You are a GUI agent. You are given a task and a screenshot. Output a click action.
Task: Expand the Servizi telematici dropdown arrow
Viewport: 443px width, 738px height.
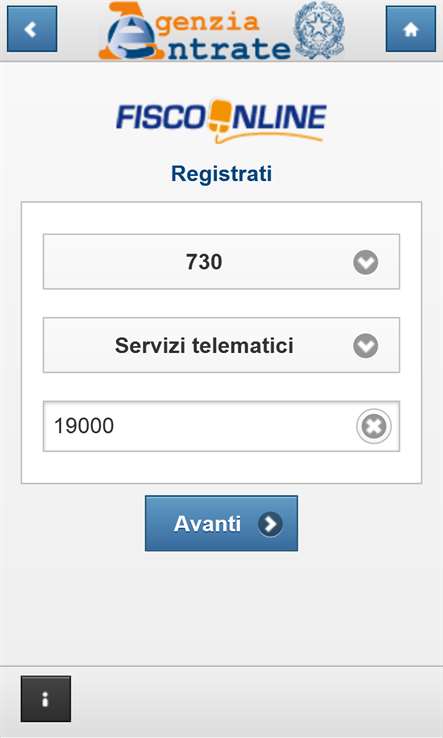pos(366,346)
